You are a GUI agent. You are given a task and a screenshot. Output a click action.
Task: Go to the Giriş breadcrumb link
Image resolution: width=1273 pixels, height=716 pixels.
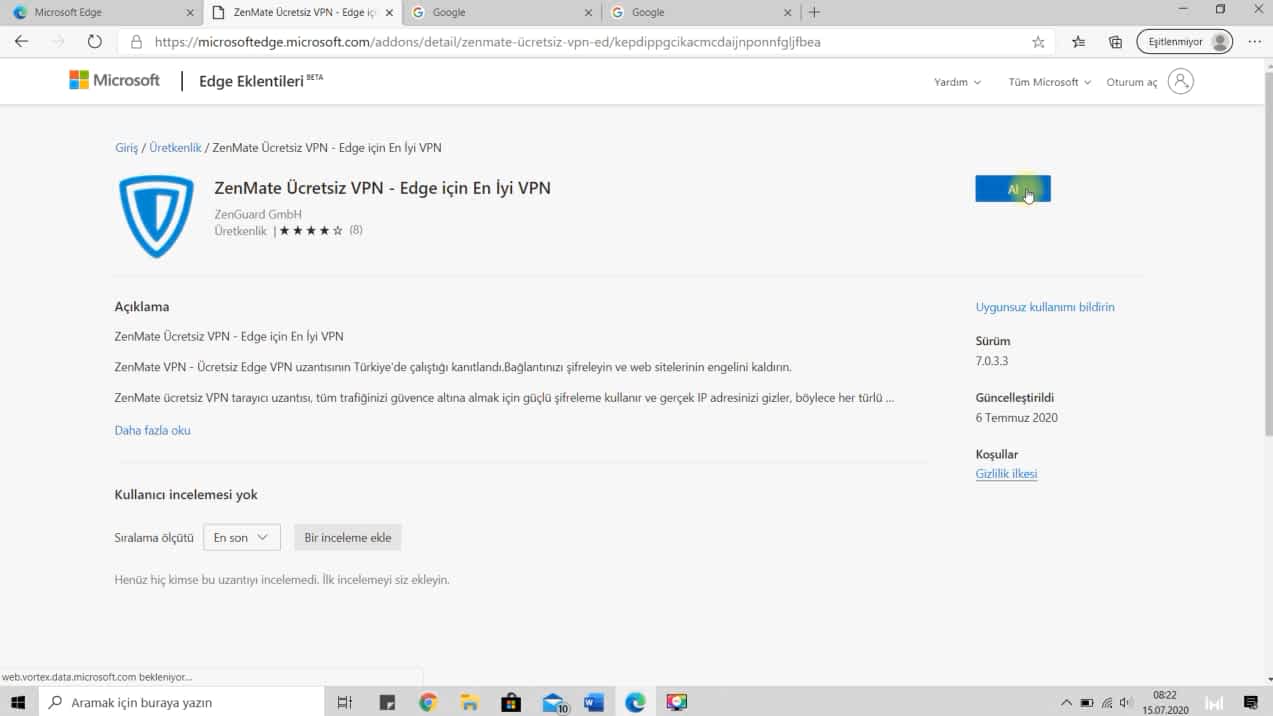(x=126, y=148)
